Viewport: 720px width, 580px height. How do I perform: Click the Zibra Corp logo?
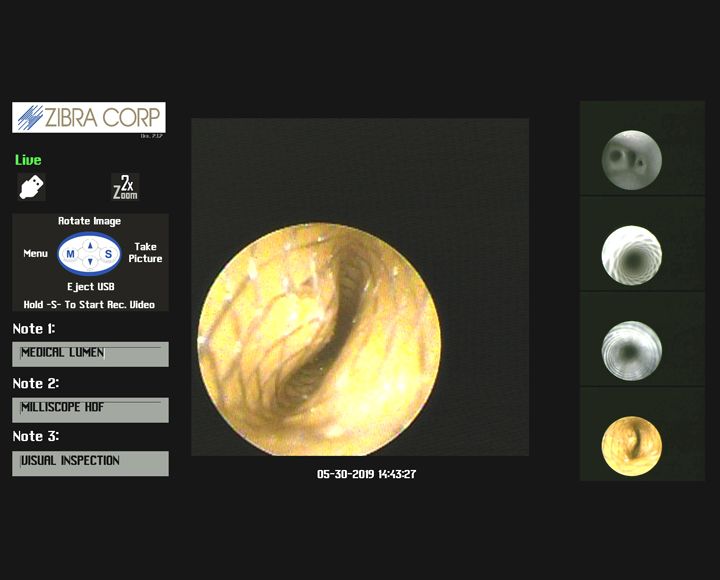coord(89,118)
